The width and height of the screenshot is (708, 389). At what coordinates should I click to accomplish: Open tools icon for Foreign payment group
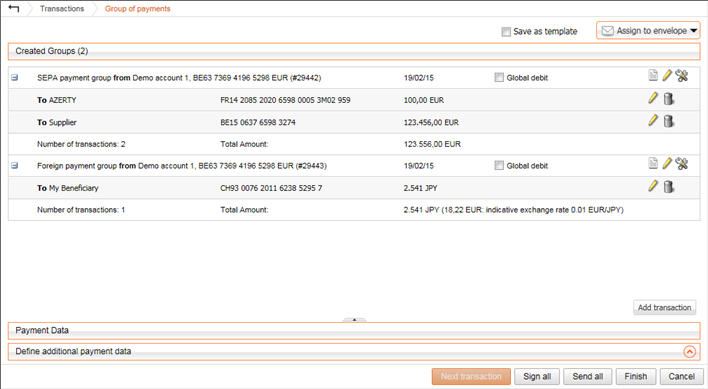[x=682, y=164]
